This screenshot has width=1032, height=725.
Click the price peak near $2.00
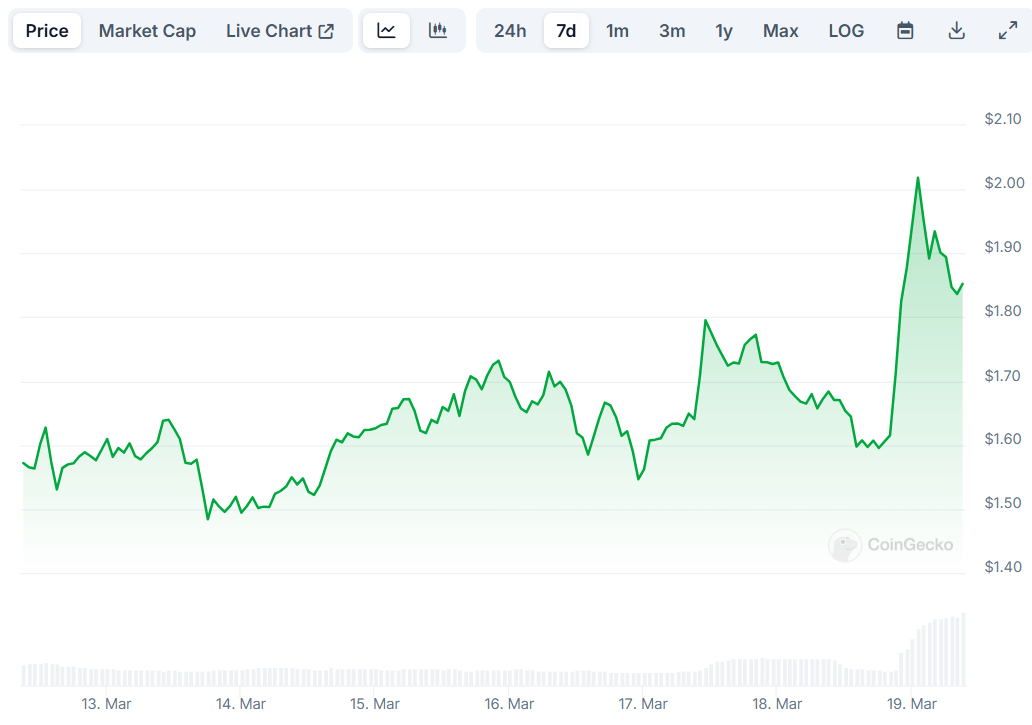click(917, 179)
